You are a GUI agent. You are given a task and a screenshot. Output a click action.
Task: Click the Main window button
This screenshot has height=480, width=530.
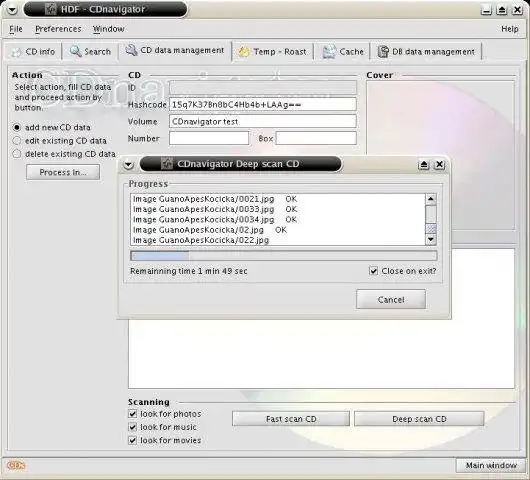491,465
